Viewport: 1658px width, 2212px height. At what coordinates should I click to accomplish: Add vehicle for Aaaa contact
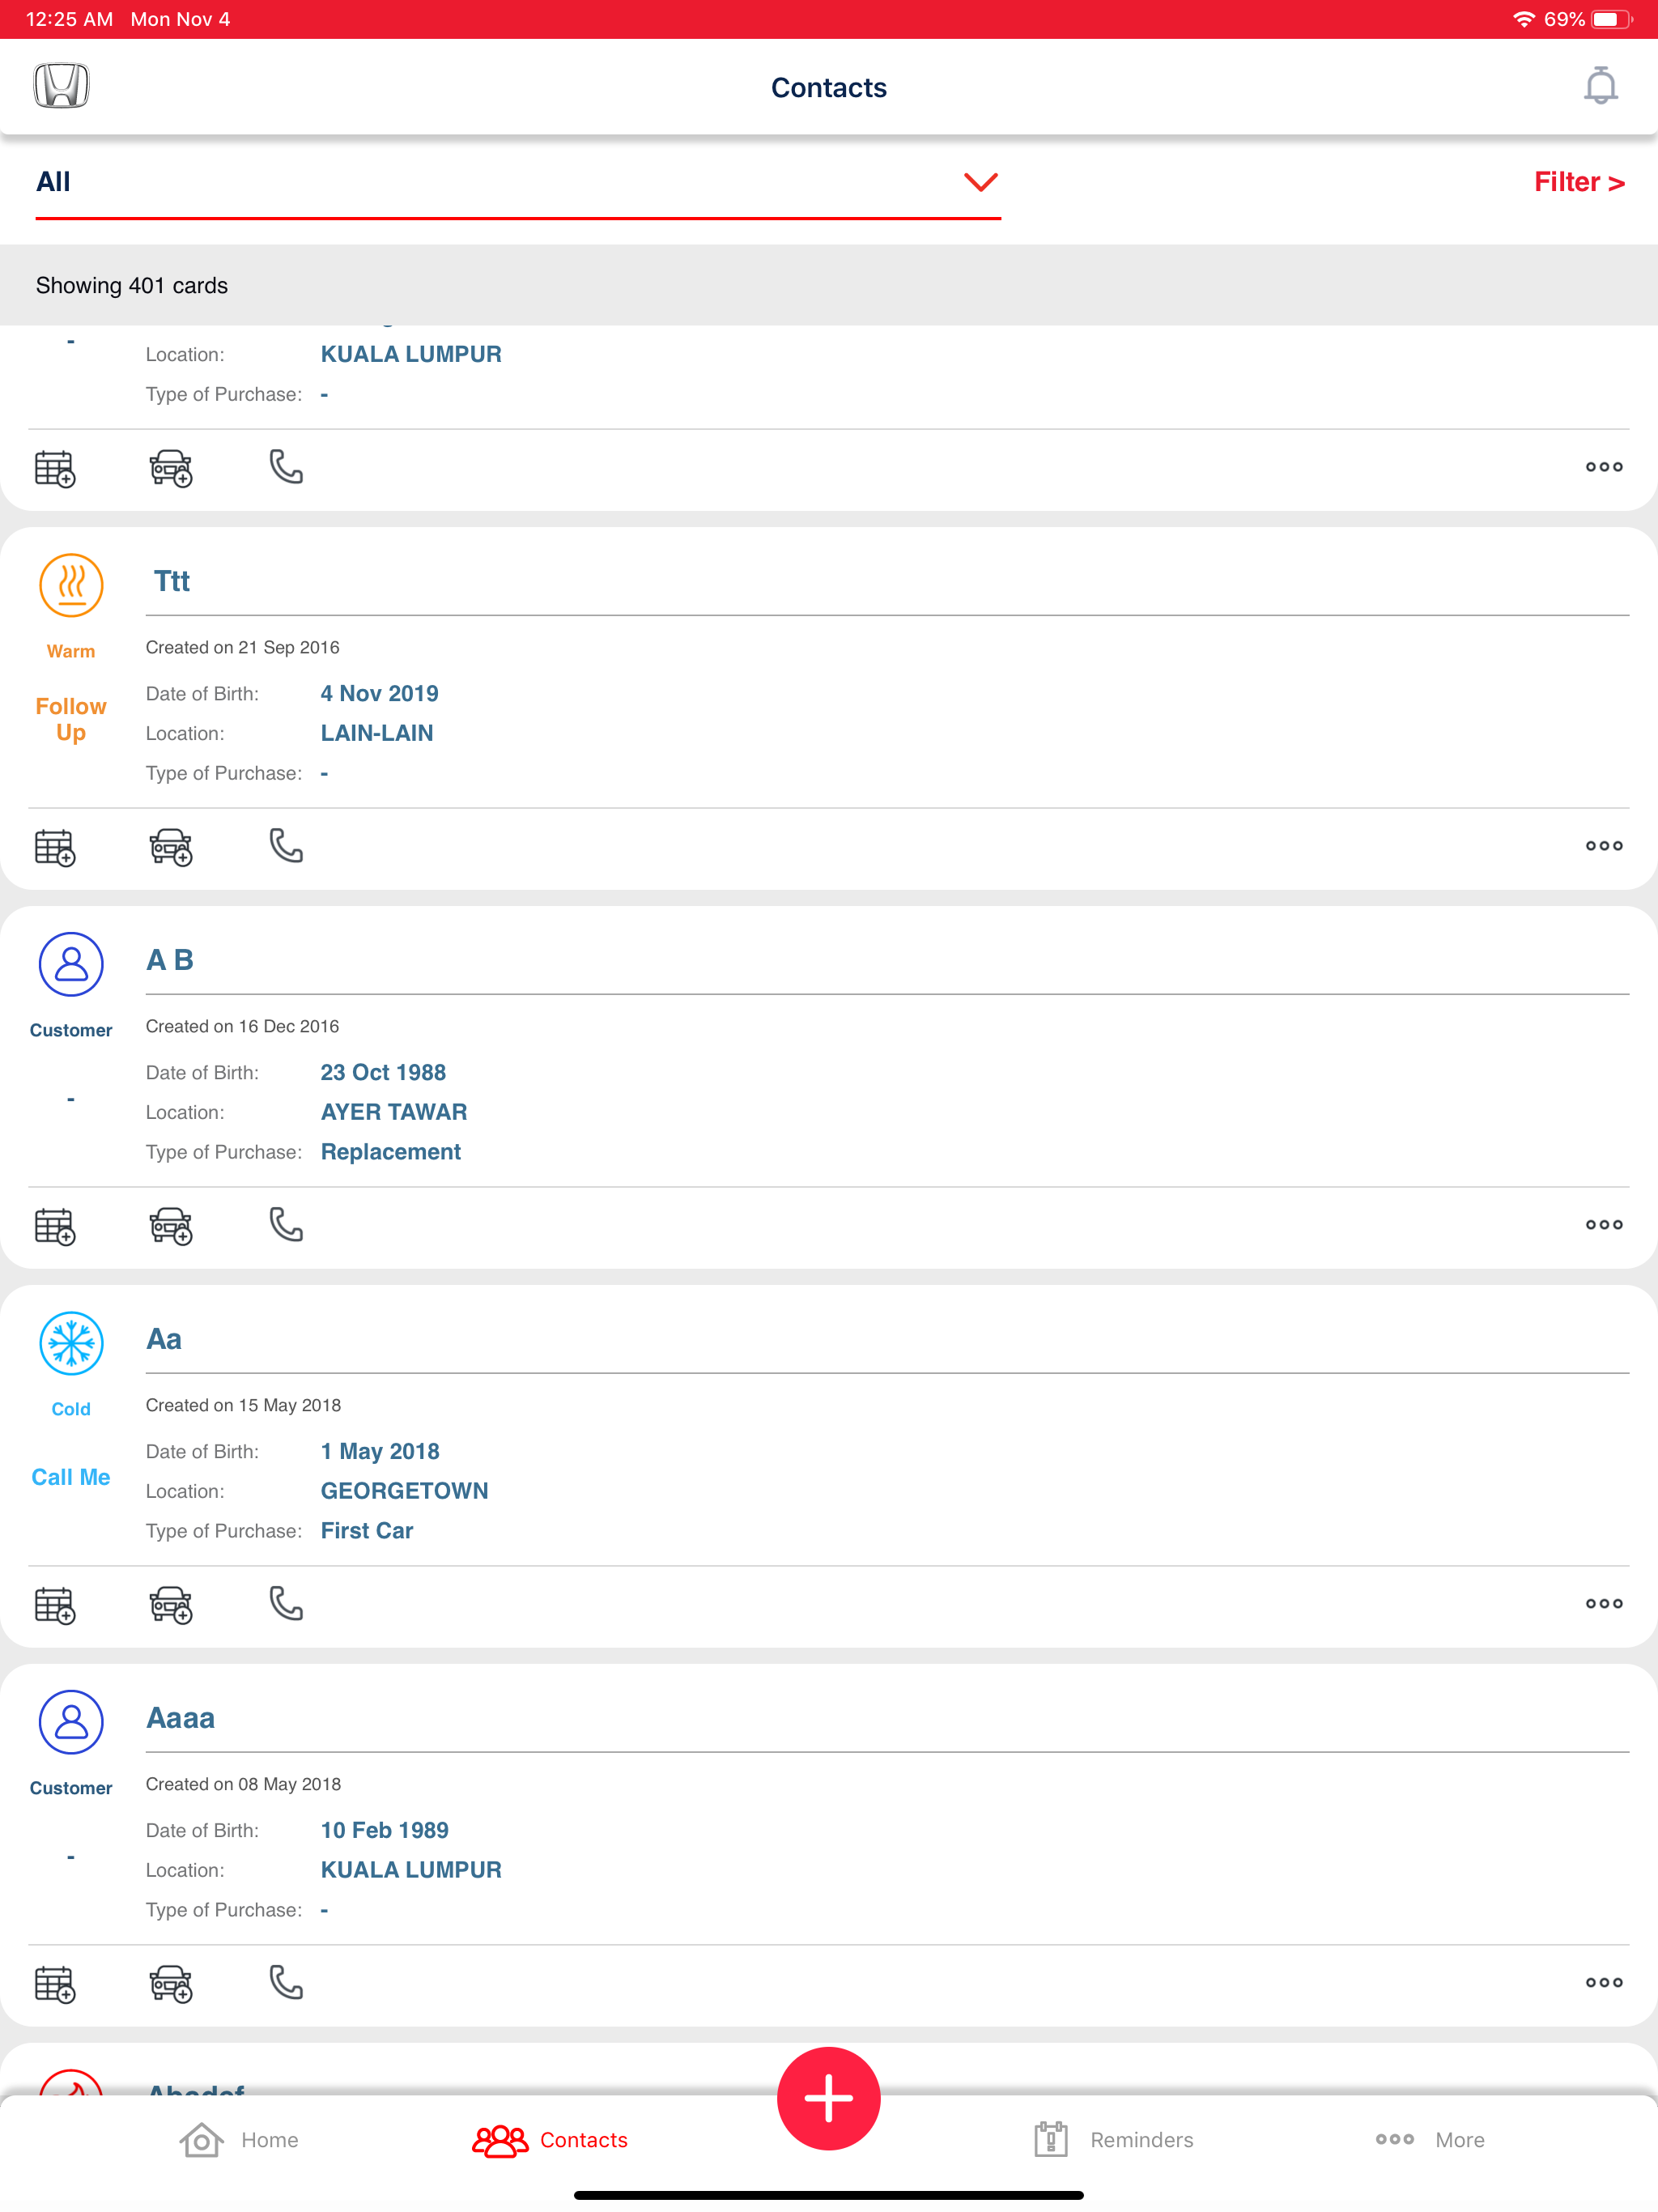tap(171, 1984)
